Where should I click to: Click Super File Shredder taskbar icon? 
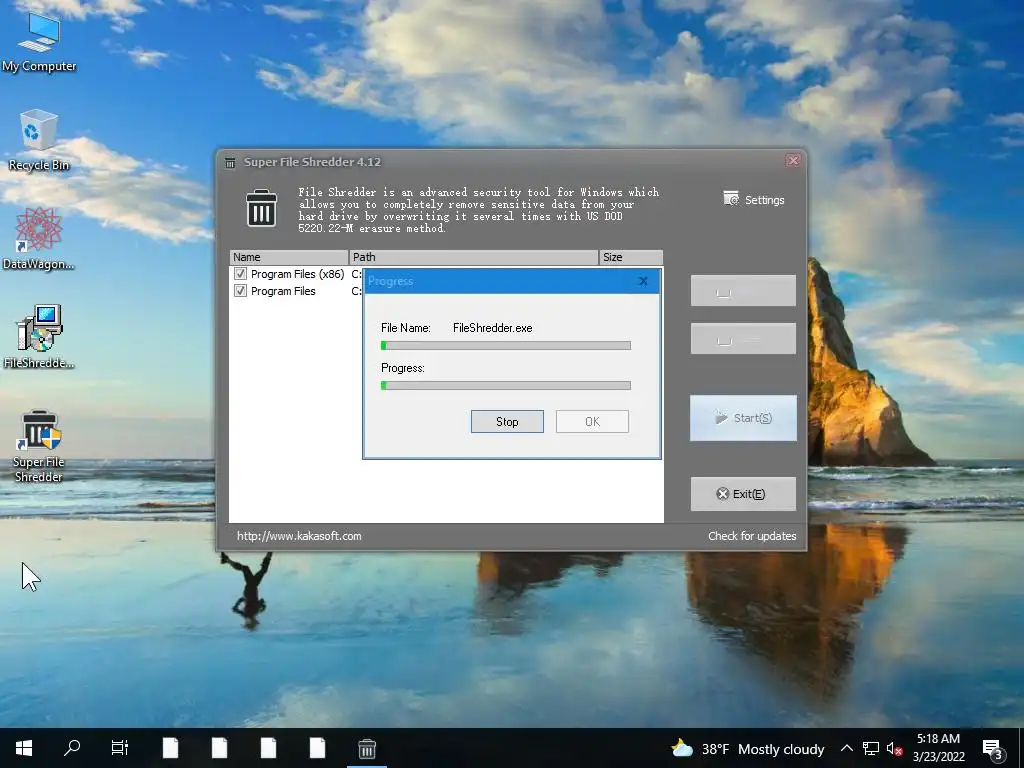click(366, 748)
